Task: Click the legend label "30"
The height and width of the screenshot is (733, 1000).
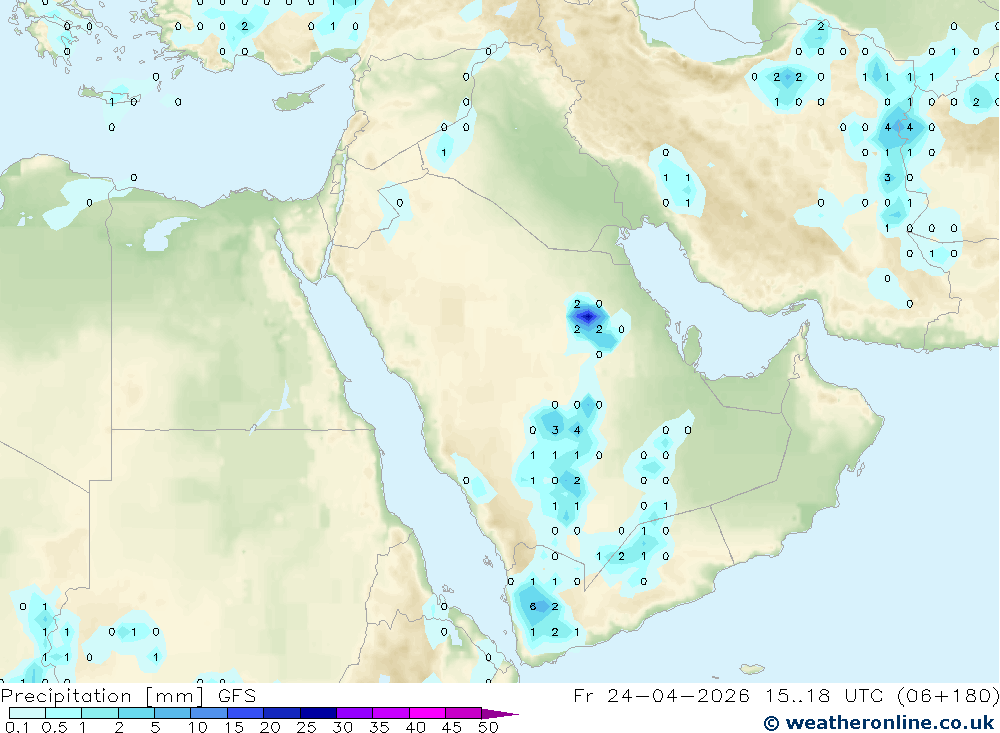Action: (x=342, y=727)
